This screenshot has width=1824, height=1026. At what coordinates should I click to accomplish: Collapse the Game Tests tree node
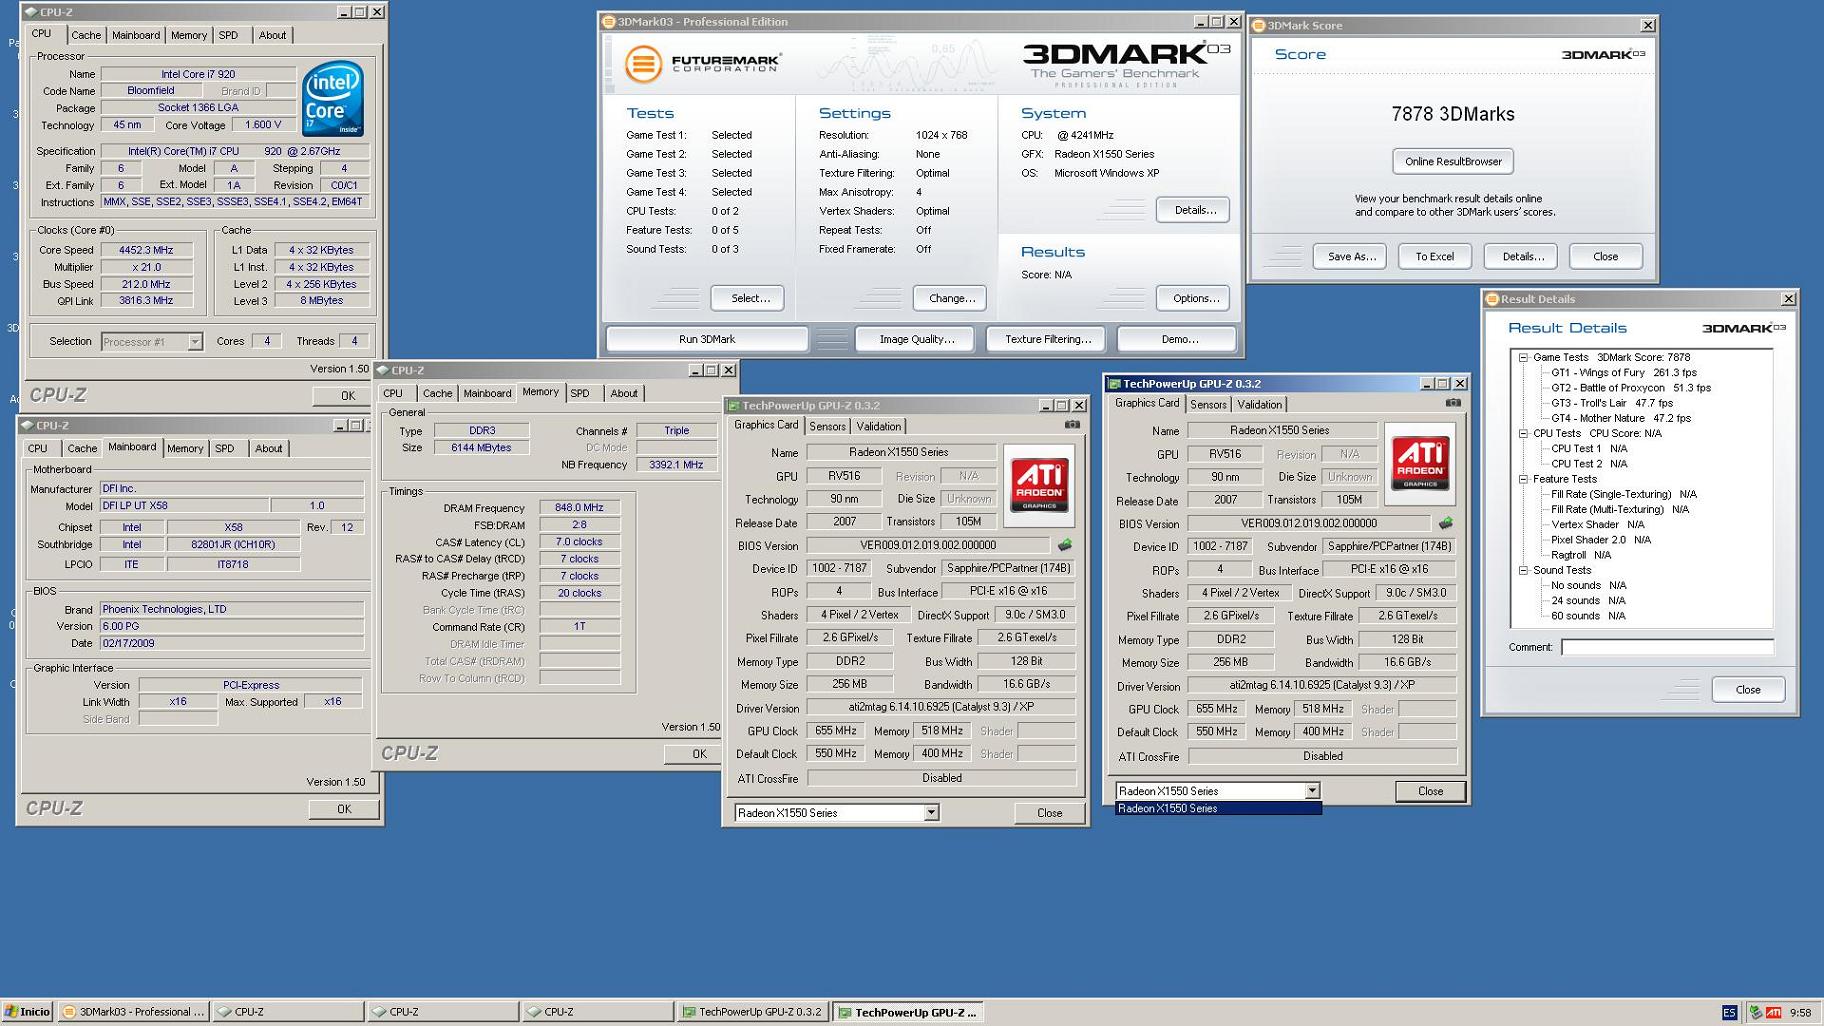point(1523,357)
